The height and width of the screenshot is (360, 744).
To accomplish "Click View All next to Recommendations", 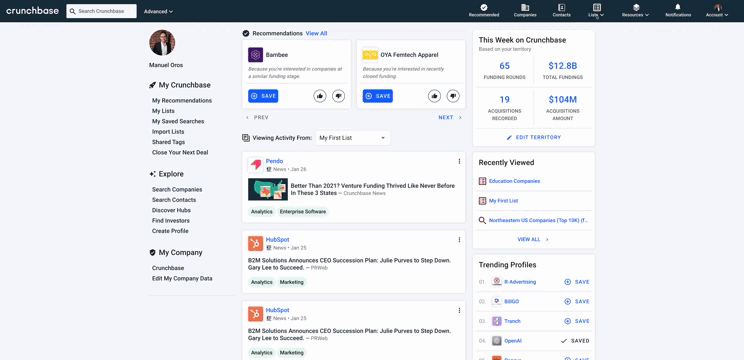I will (316, 34).
